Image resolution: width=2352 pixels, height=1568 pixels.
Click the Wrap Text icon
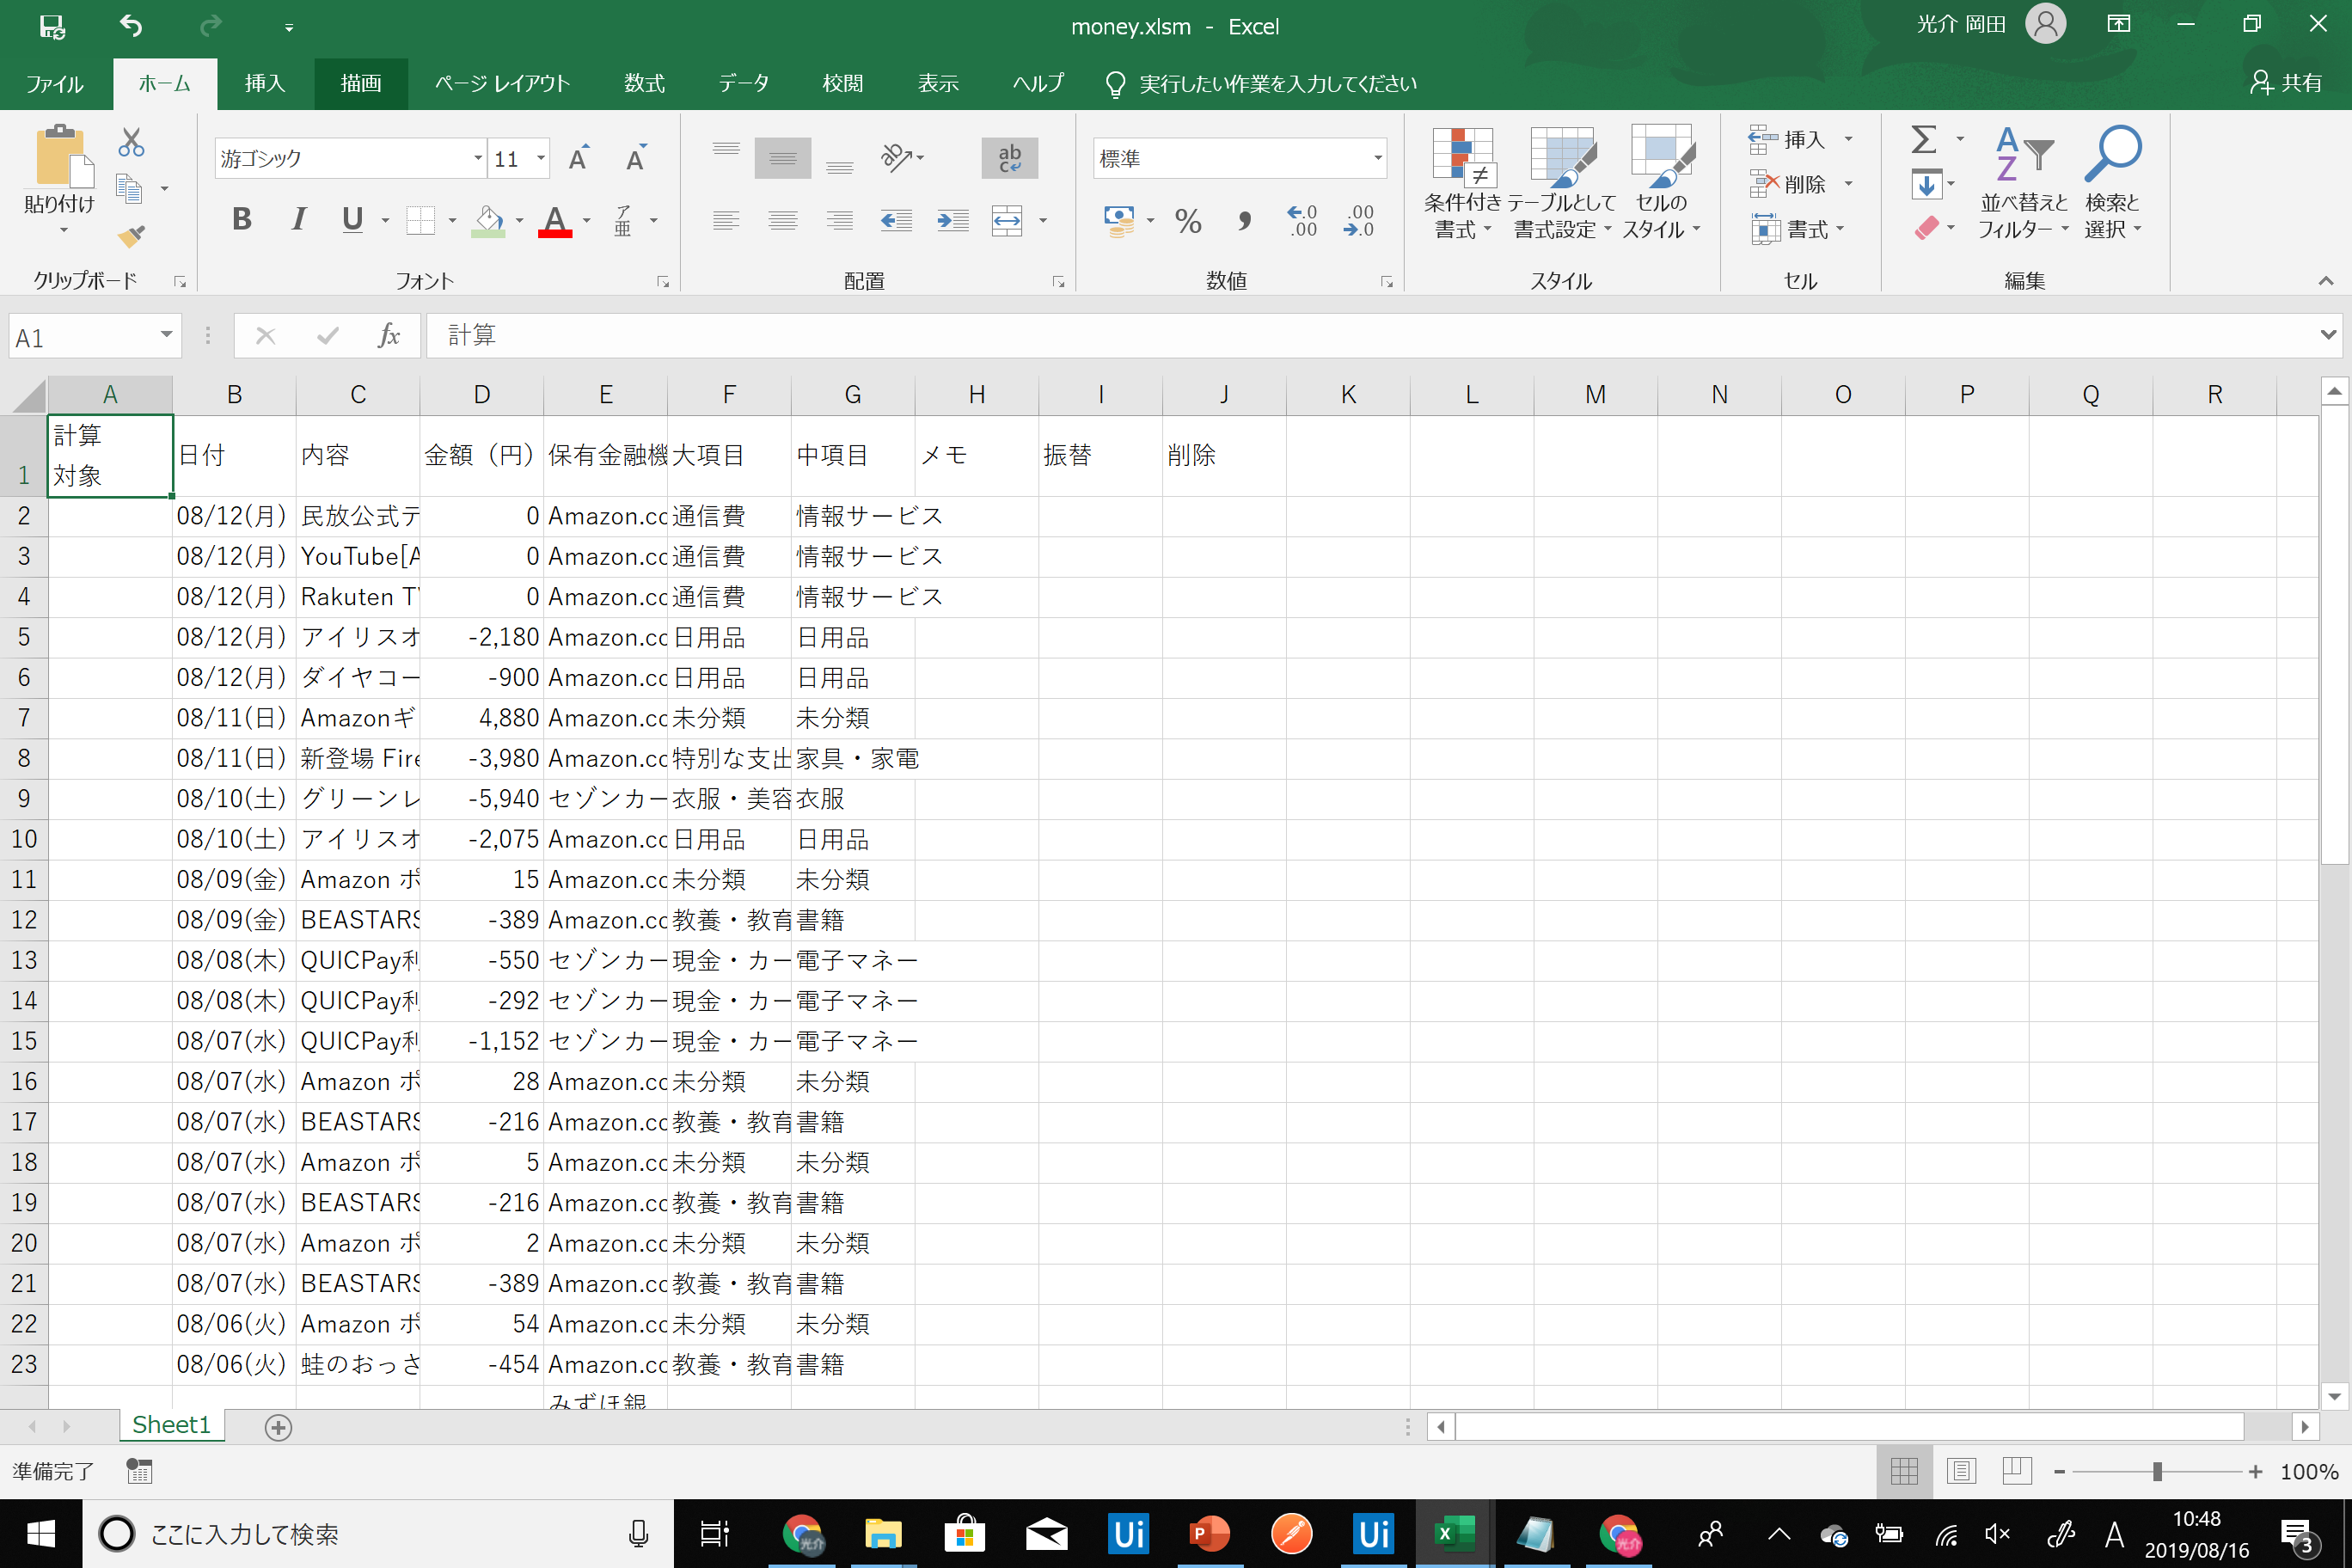click(x=1009, y=157)
